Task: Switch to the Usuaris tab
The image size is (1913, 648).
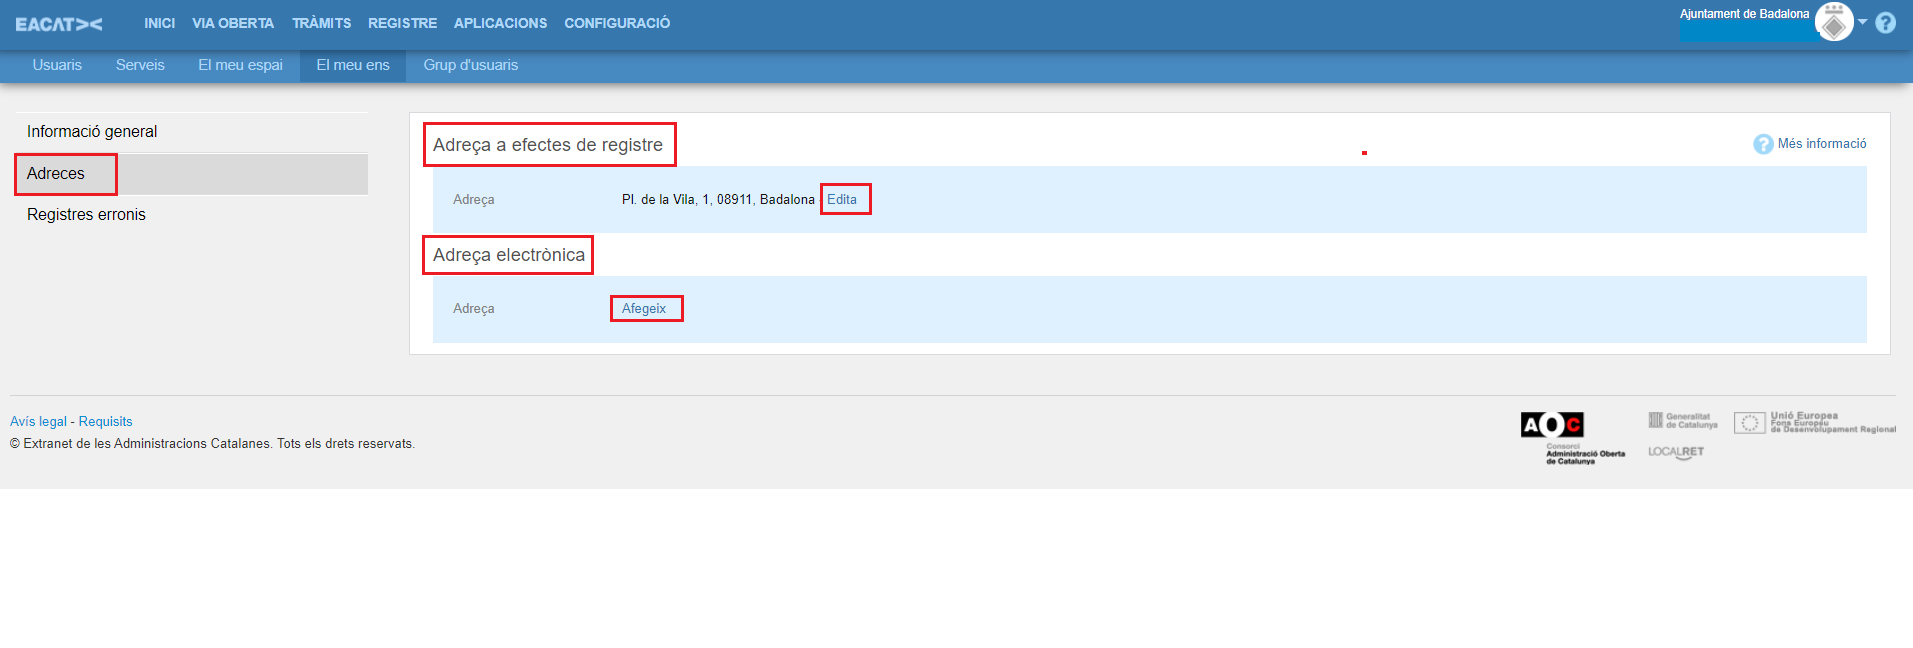Action: [57, 65]
